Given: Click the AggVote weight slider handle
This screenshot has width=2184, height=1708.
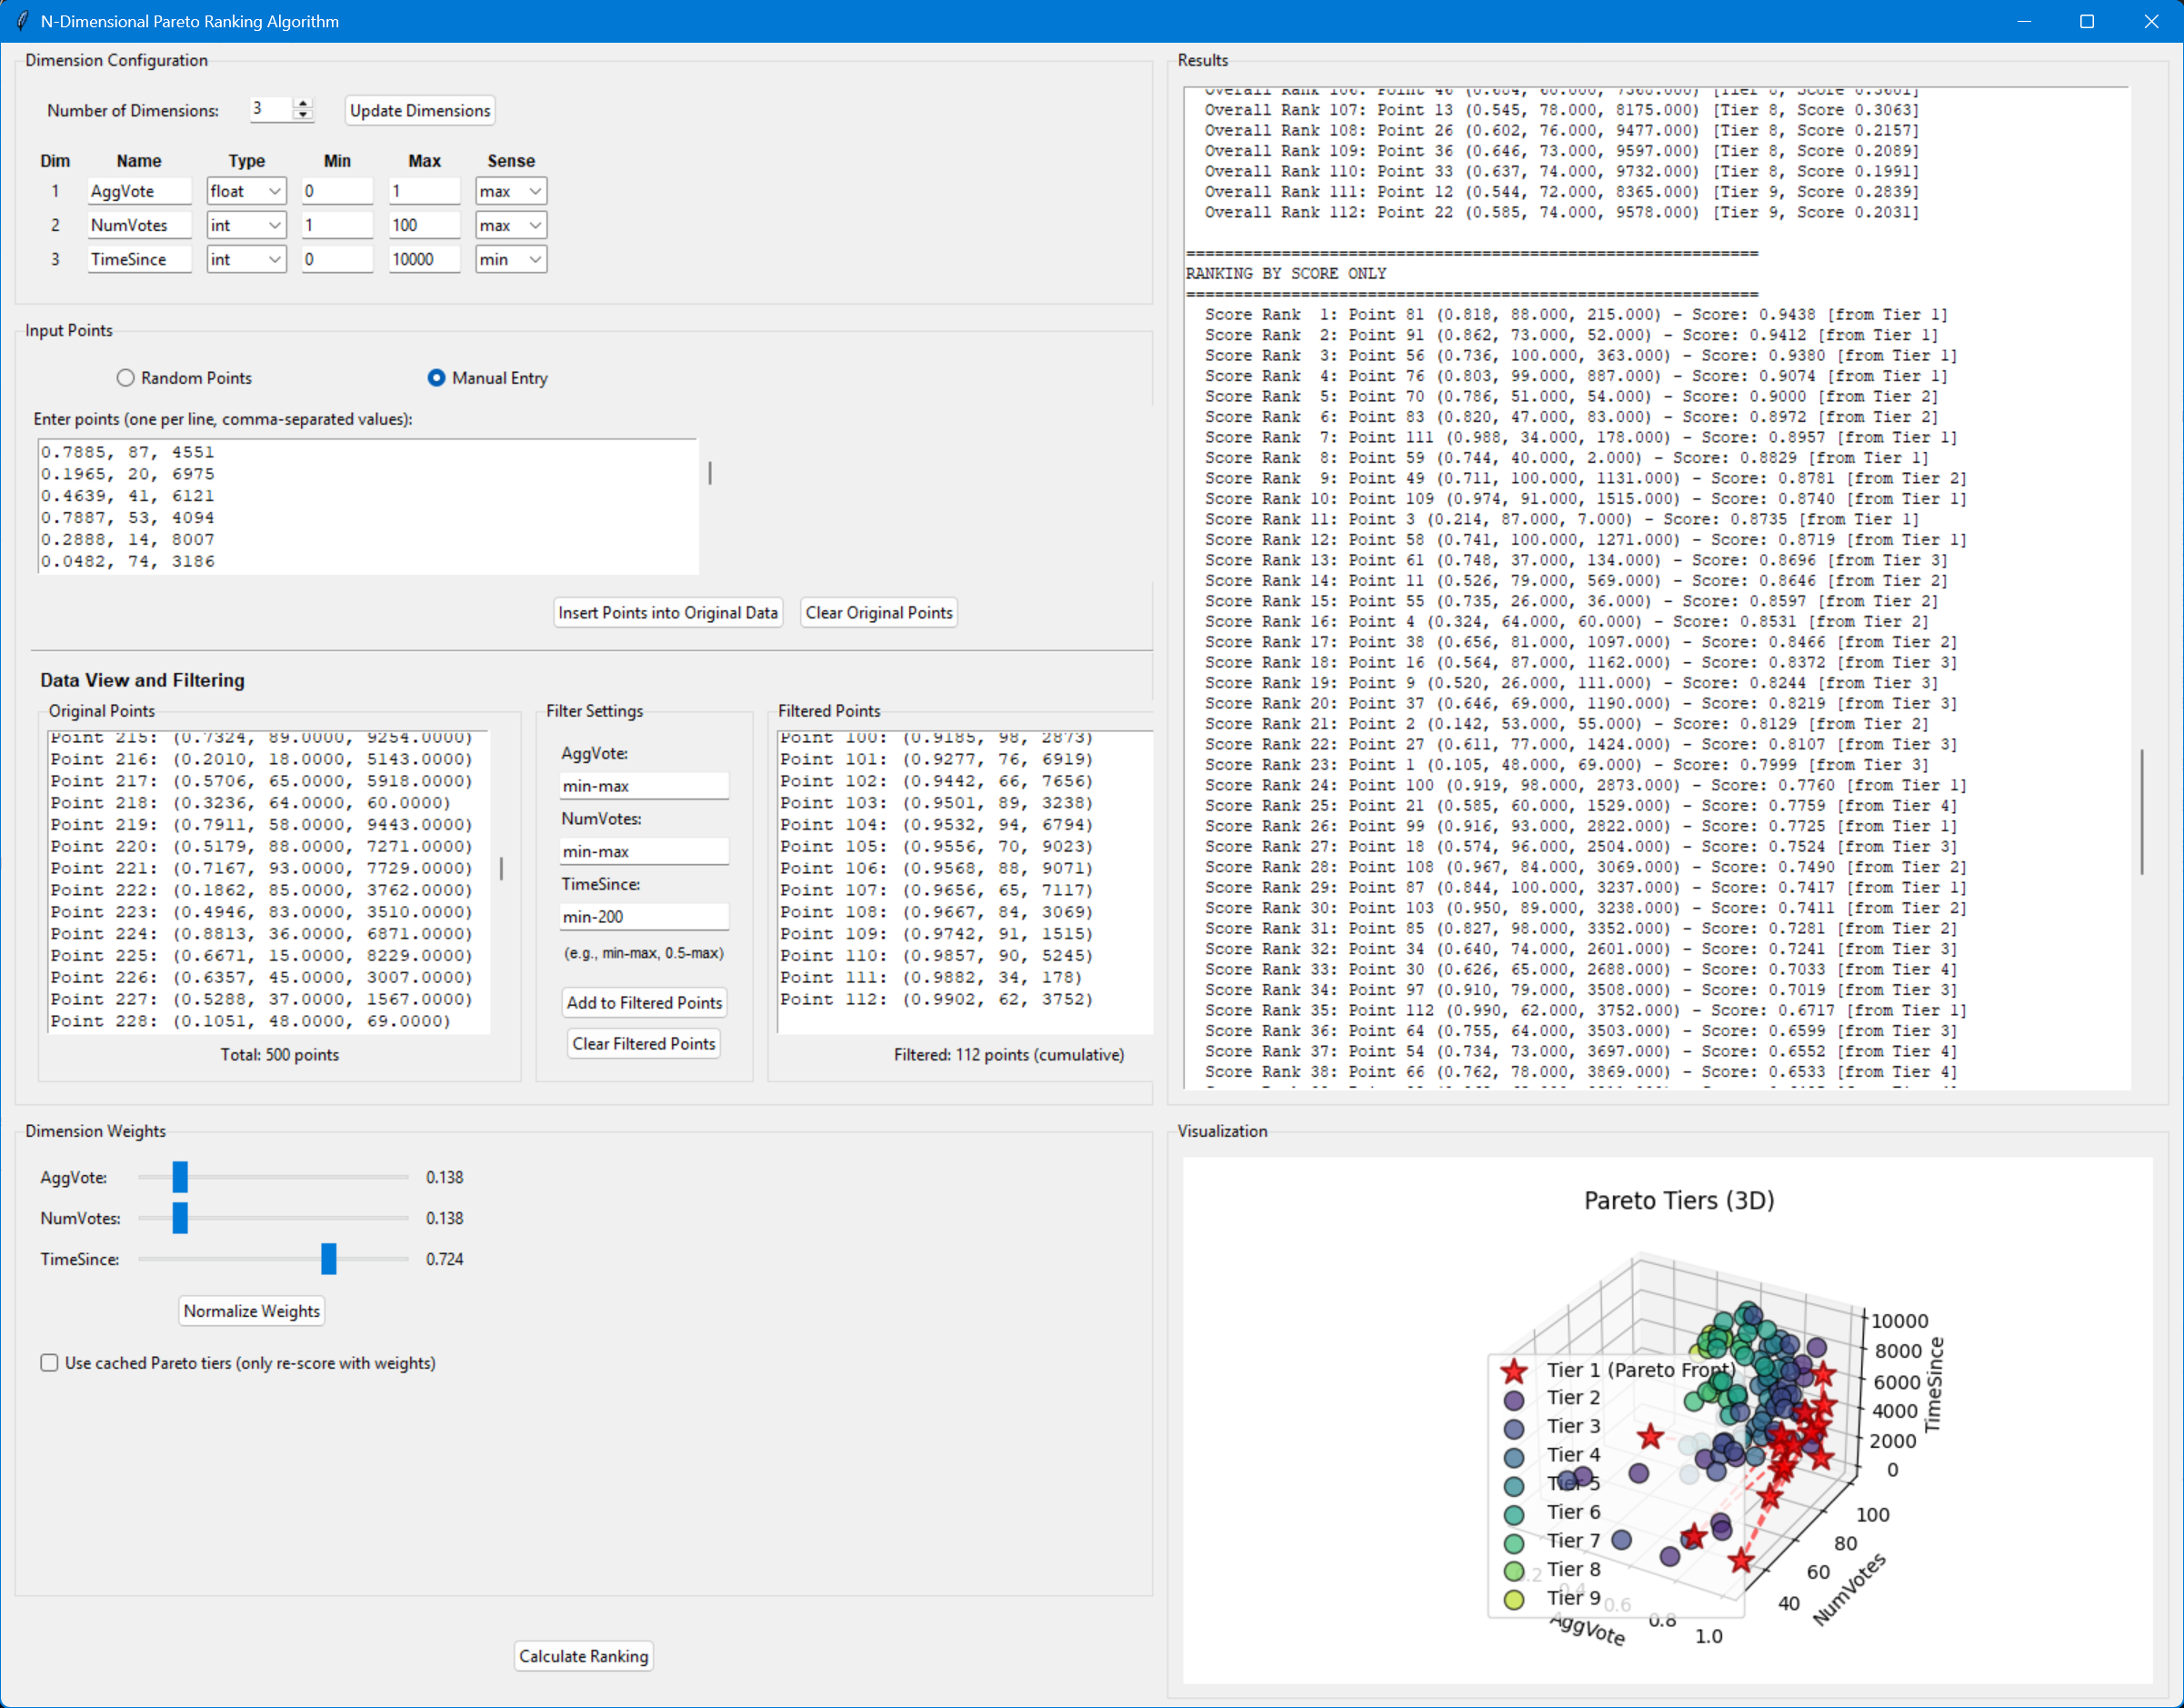Looking at the screenshot, I should [x=180, y=1177].
